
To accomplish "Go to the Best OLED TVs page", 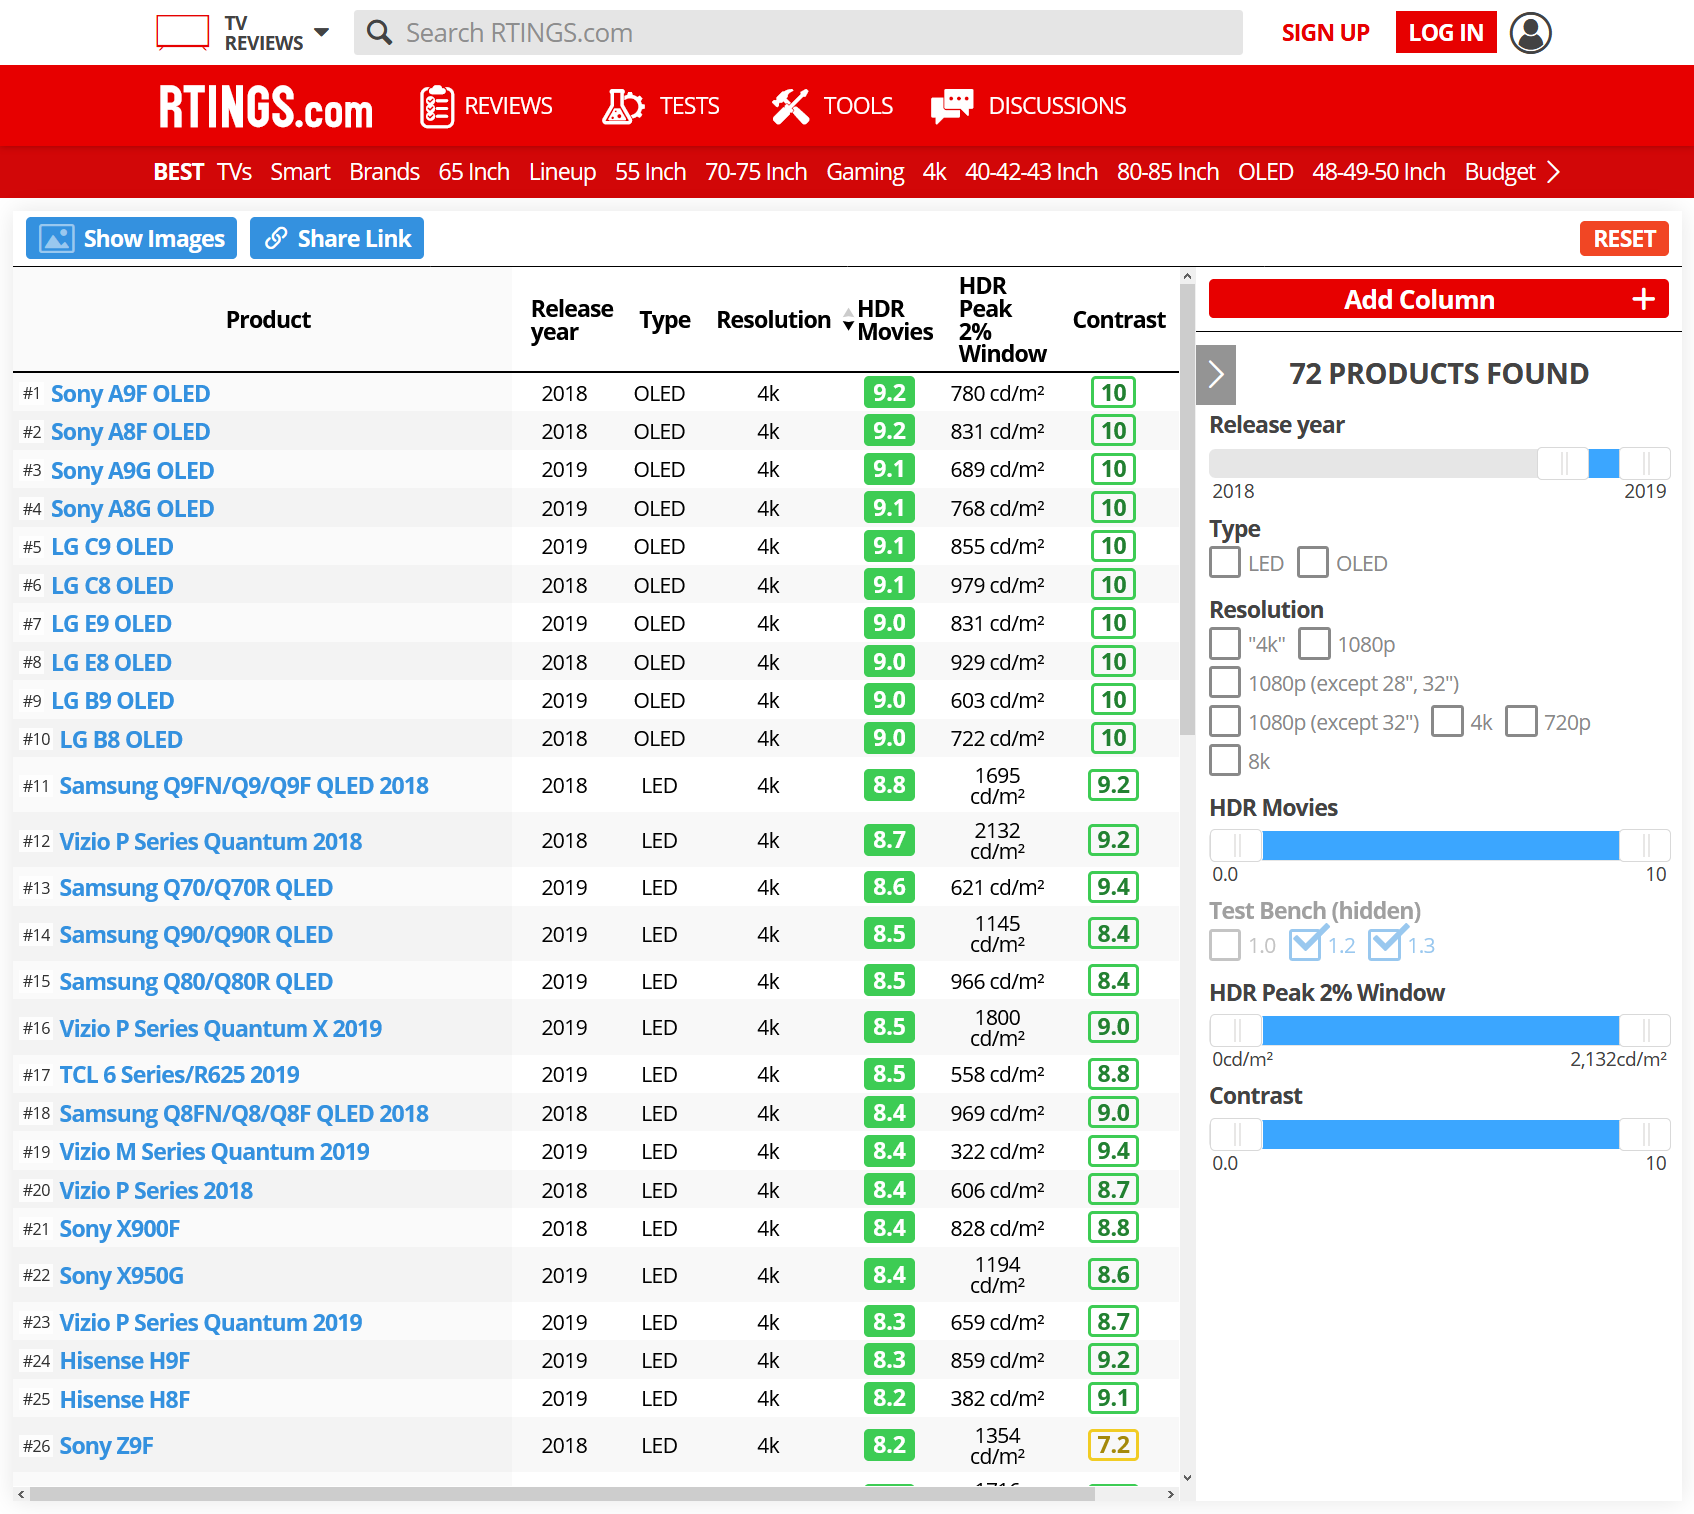I will pos(1265,172).
